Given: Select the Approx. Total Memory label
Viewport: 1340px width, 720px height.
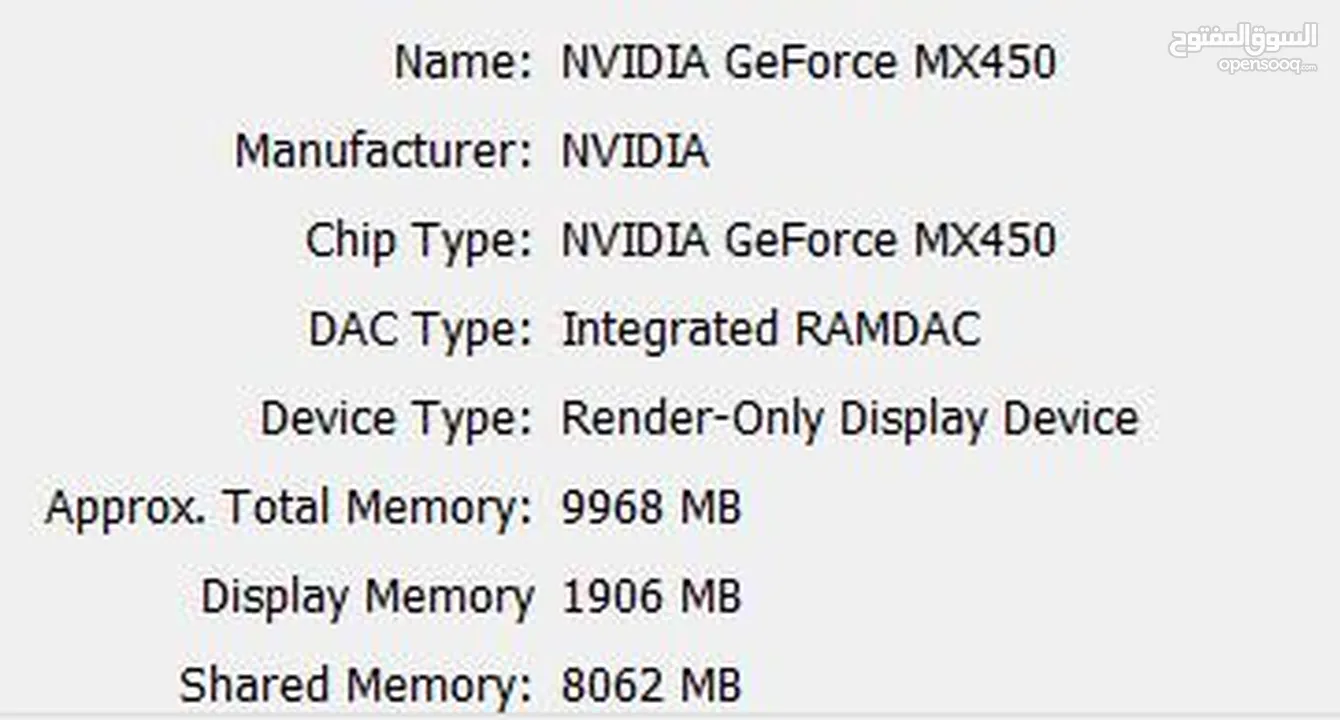Looking at the screenshot, I should pyautogui.click(x=288, y=508).
